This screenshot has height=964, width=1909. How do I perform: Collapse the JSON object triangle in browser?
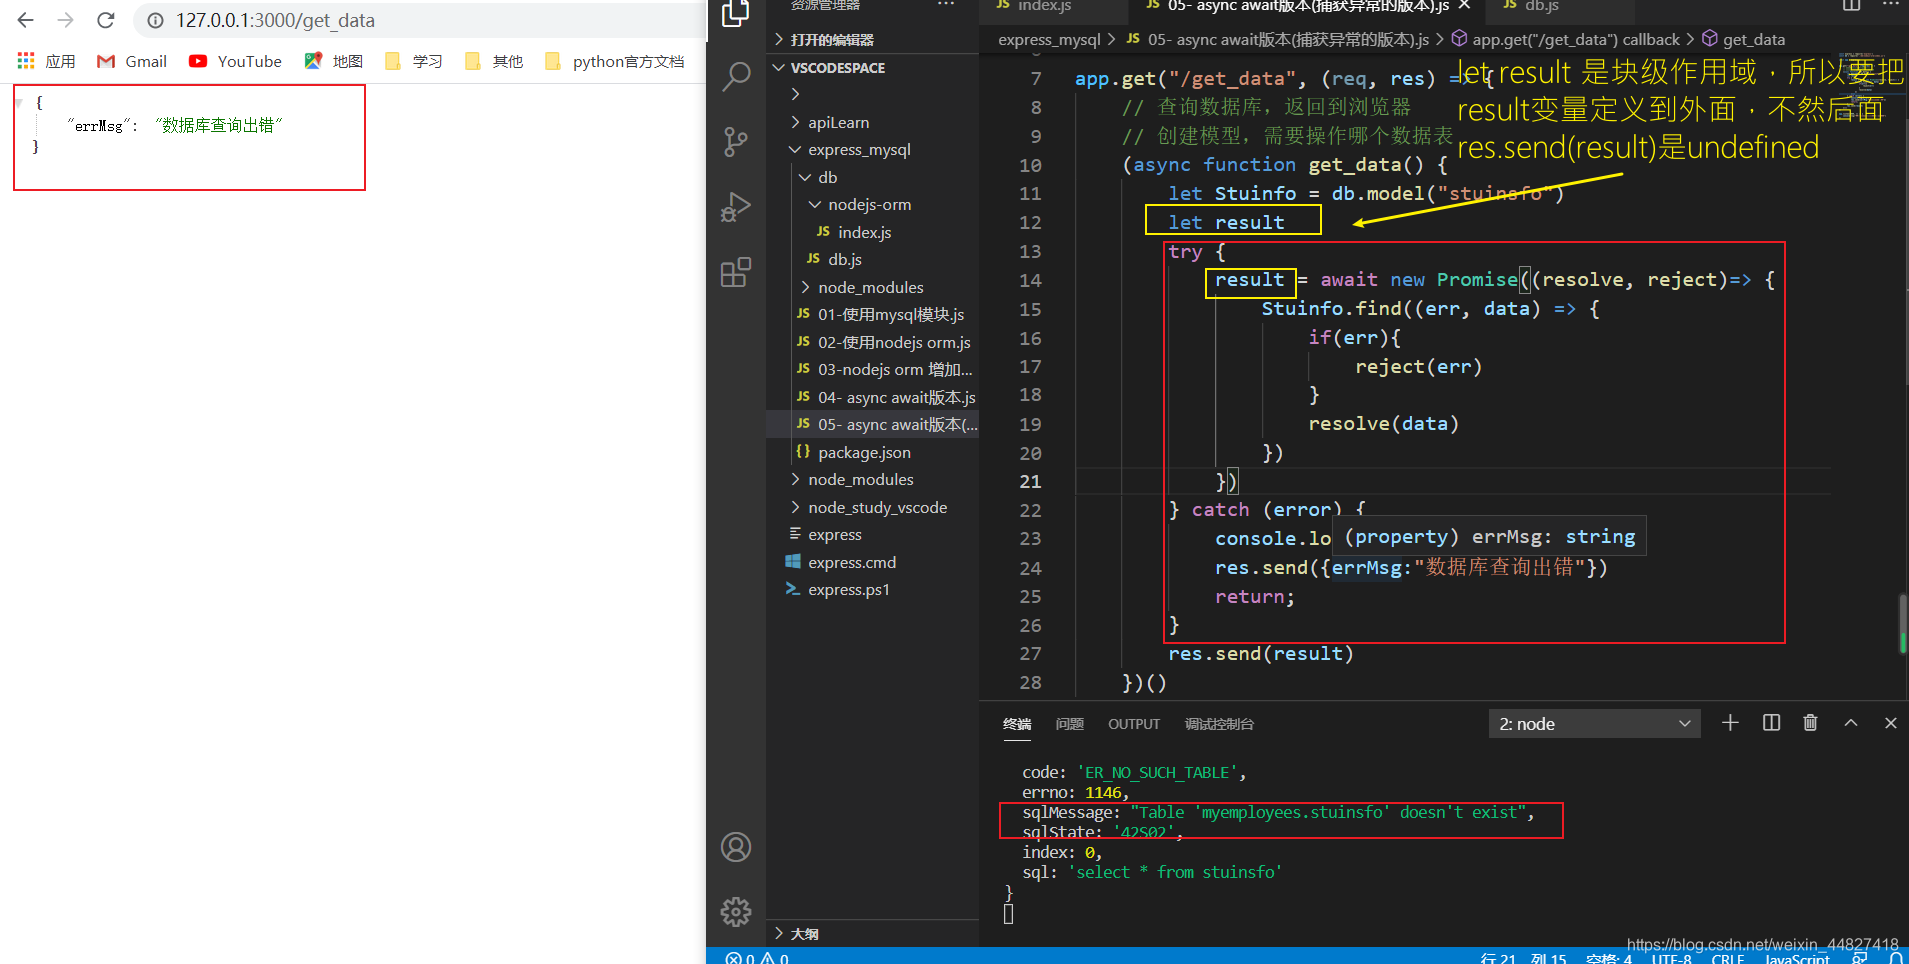pyautogui.click(x=18, y=103)
